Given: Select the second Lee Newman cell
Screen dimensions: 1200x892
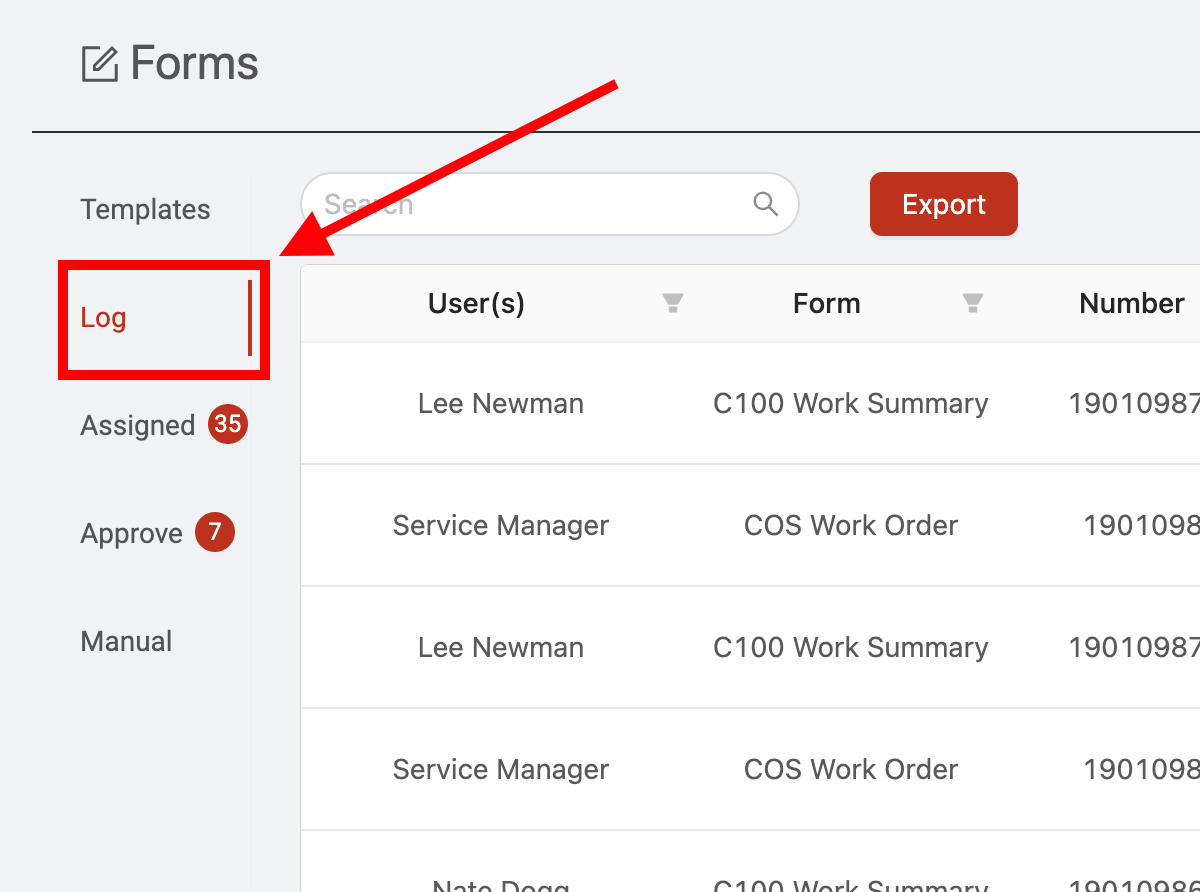Looking at the screenshot, I should 501,647.
